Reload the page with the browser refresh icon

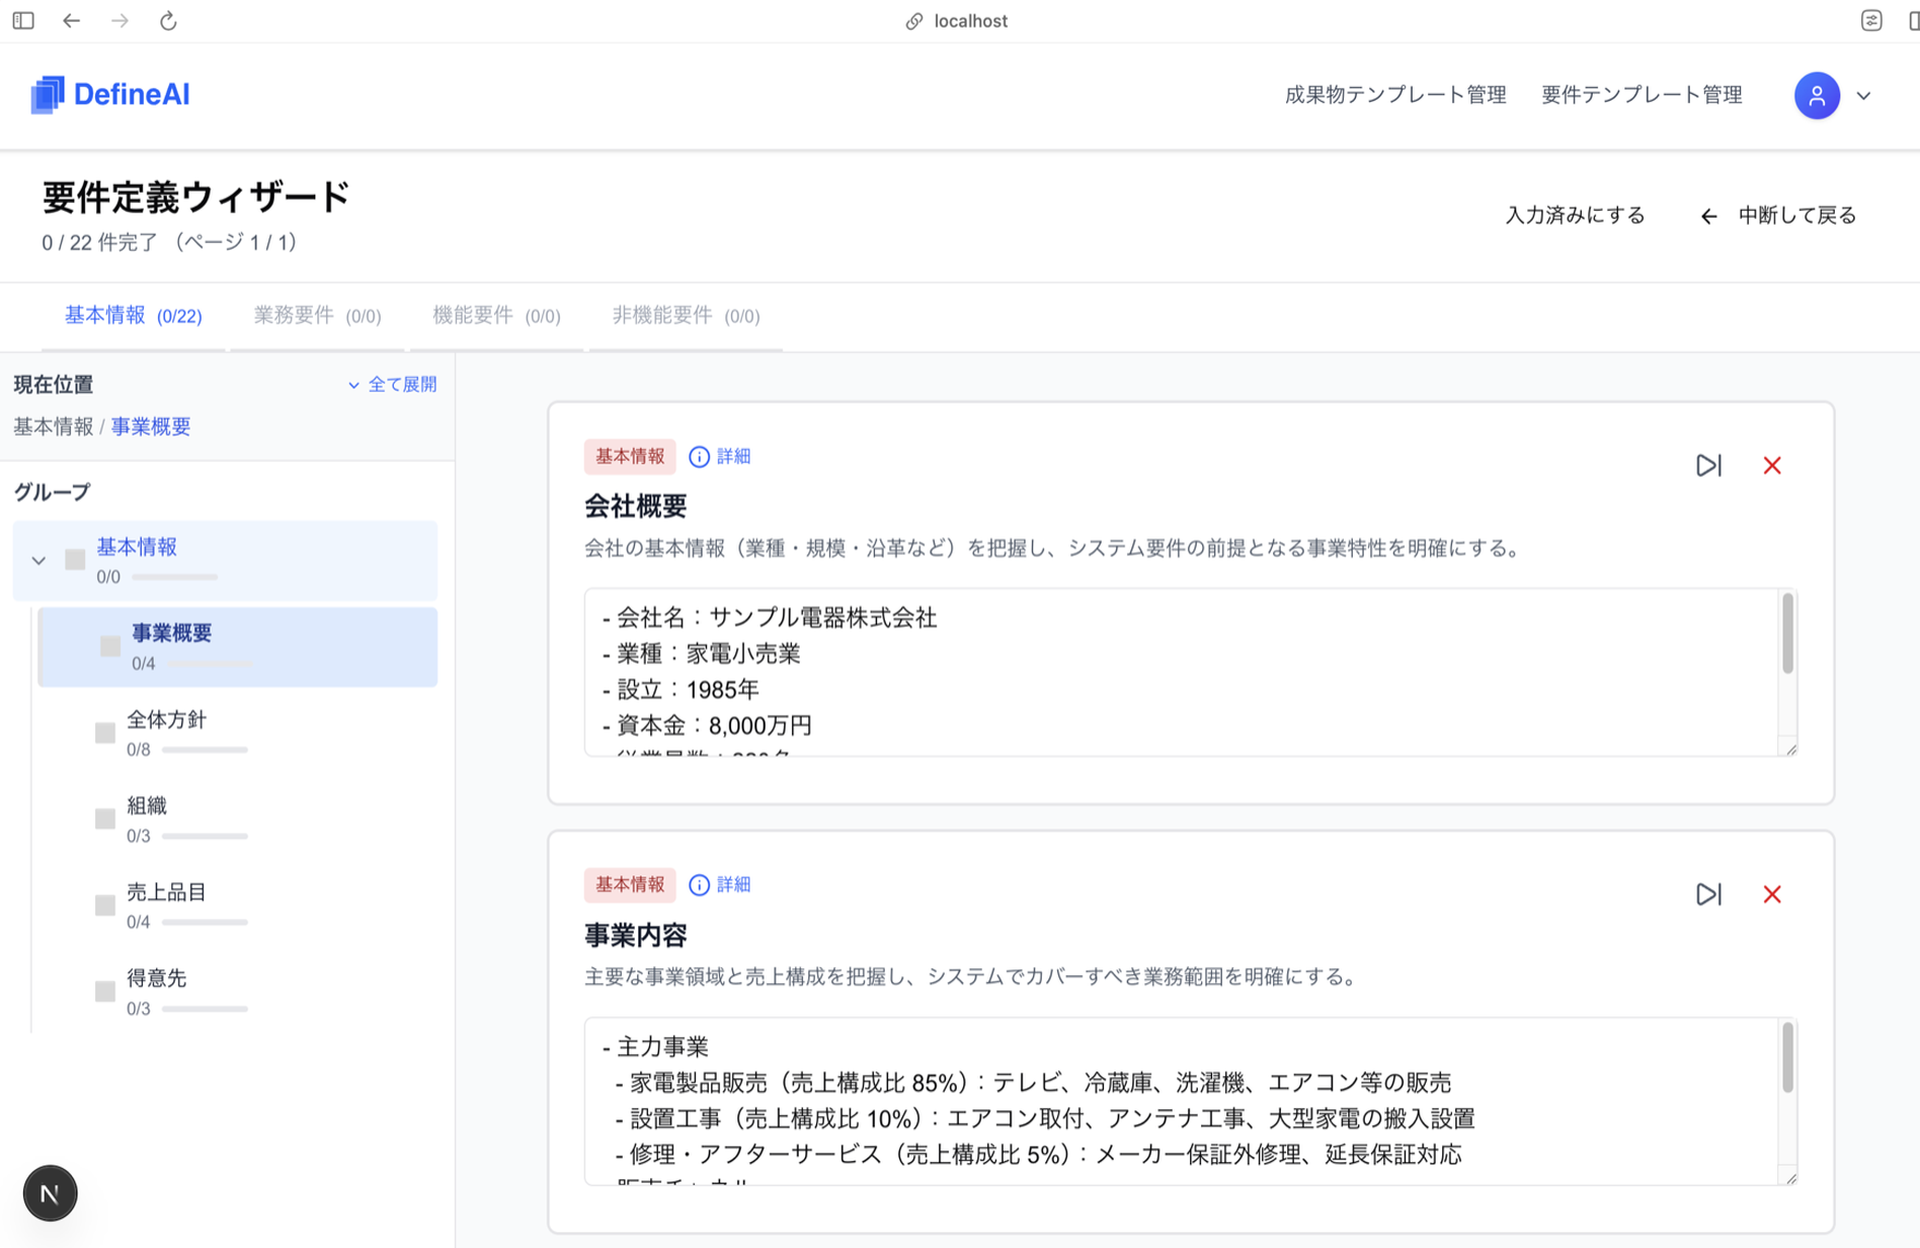(x=167, y=20)
